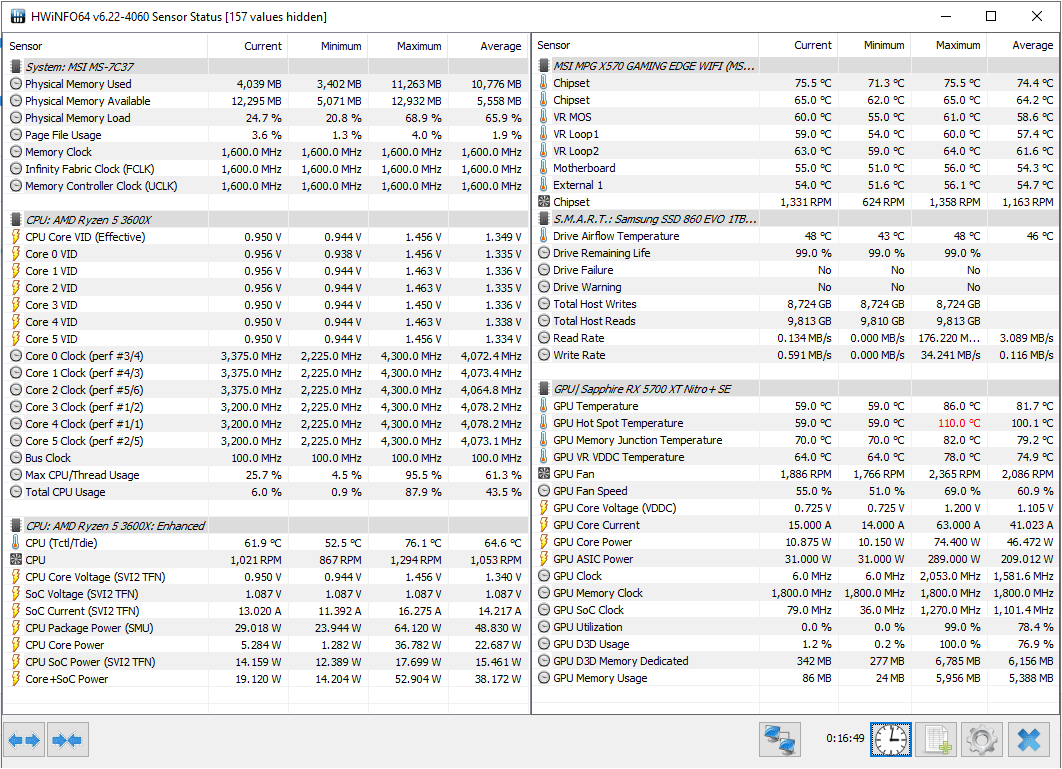
Task: Close sensors with the blue X icon
Action: (1029, 739)
